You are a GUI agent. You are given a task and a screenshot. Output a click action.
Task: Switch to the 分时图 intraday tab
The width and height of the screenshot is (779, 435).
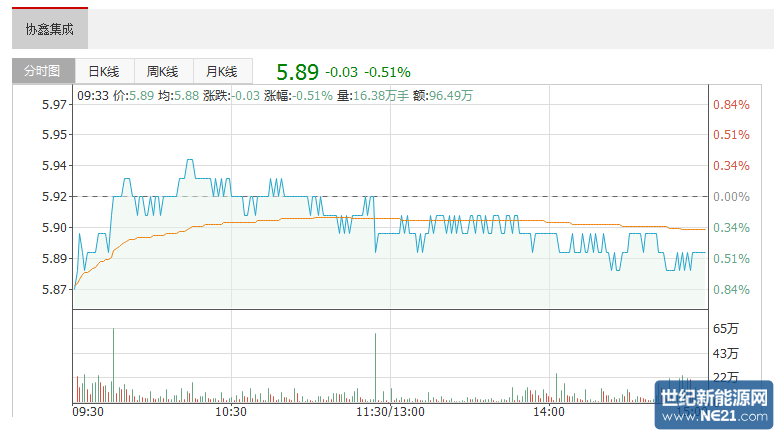coord(42,71)
